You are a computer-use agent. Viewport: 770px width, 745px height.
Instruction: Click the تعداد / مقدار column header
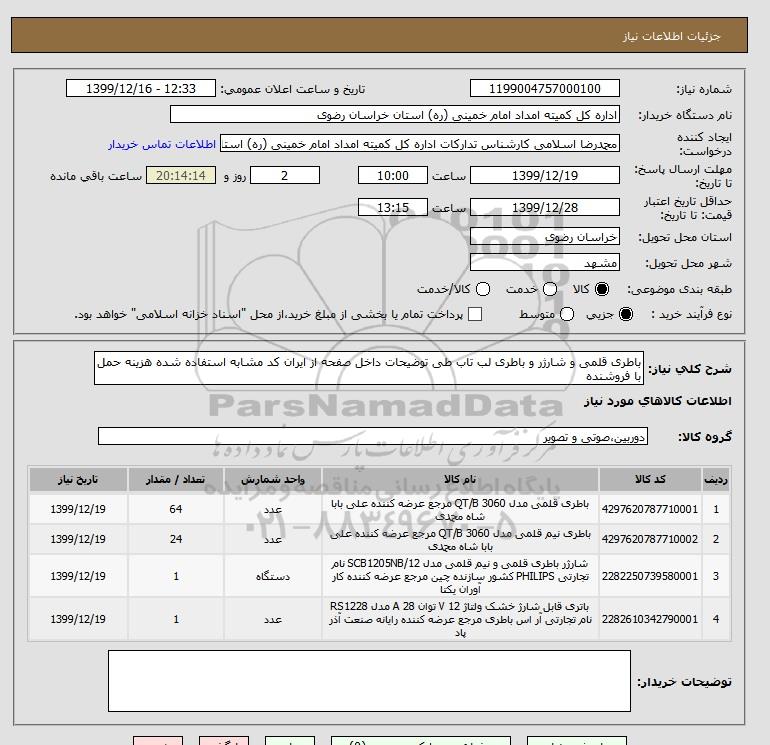(x=176, y=479)
